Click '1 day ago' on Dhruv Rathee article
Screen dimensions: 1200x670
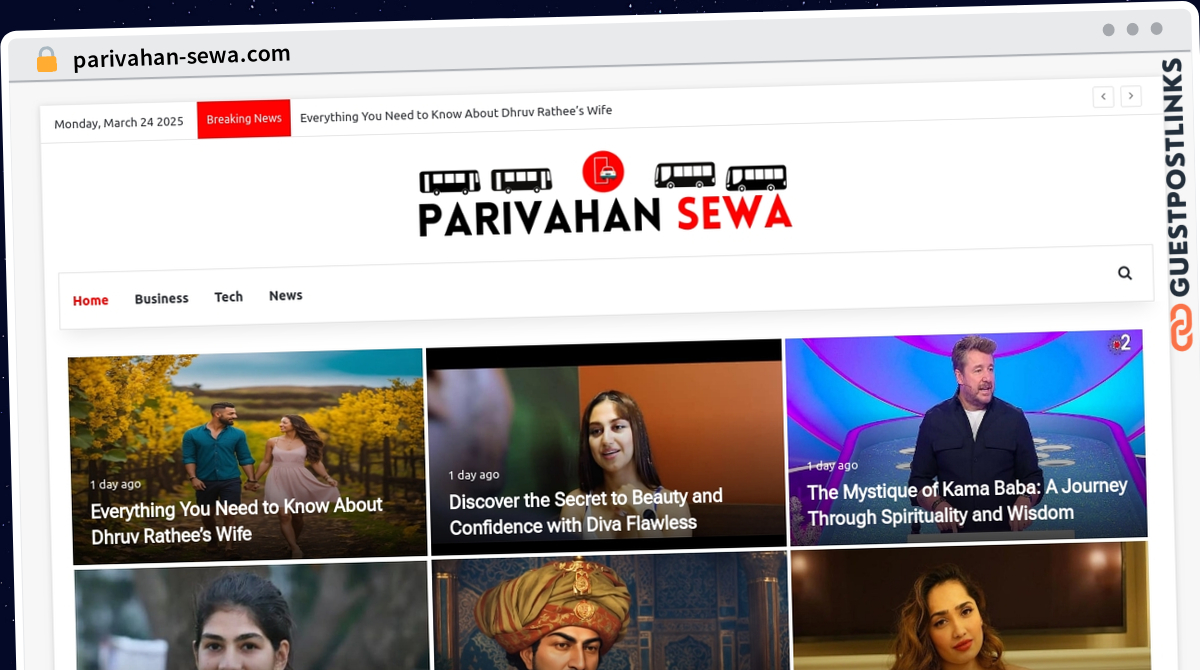[x=115, y=484]
